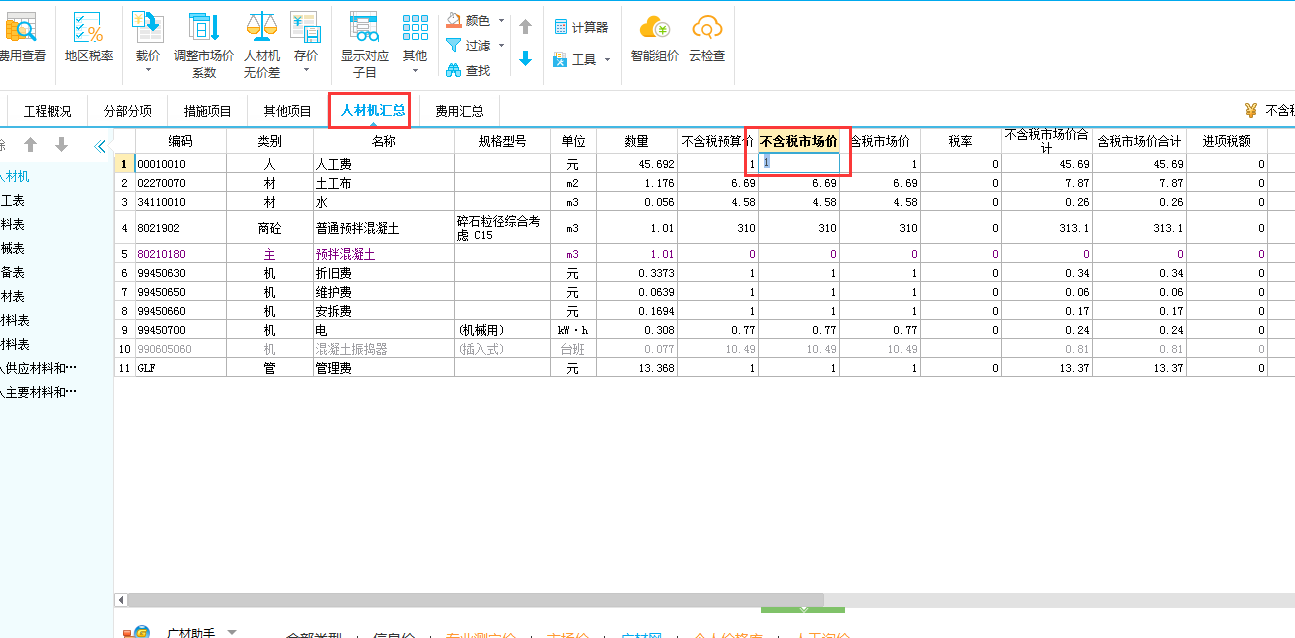
Task: Expand the 载价 dropdown arrow
Action: (x=148, y=71)
